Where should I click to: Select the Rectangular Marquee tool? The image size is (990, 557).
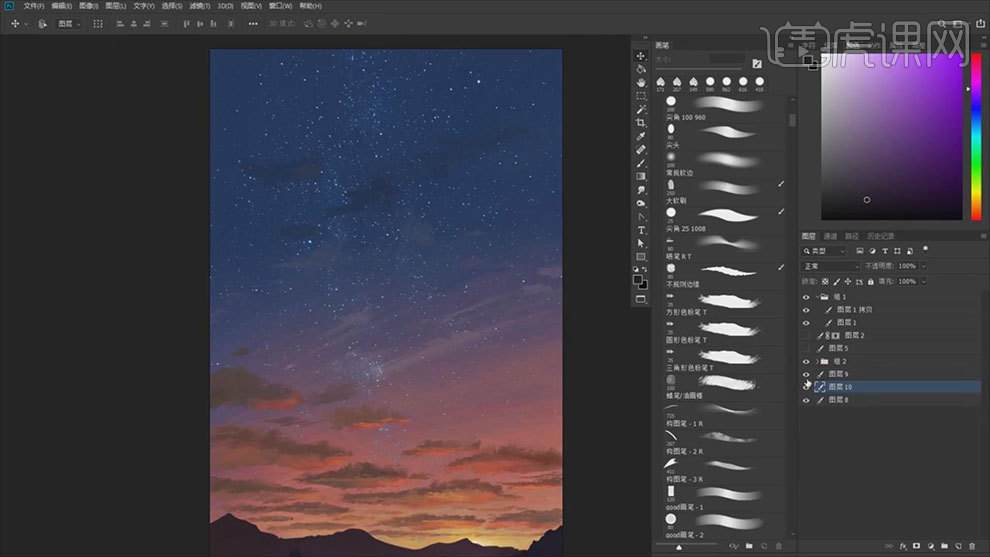click(641, 96)
